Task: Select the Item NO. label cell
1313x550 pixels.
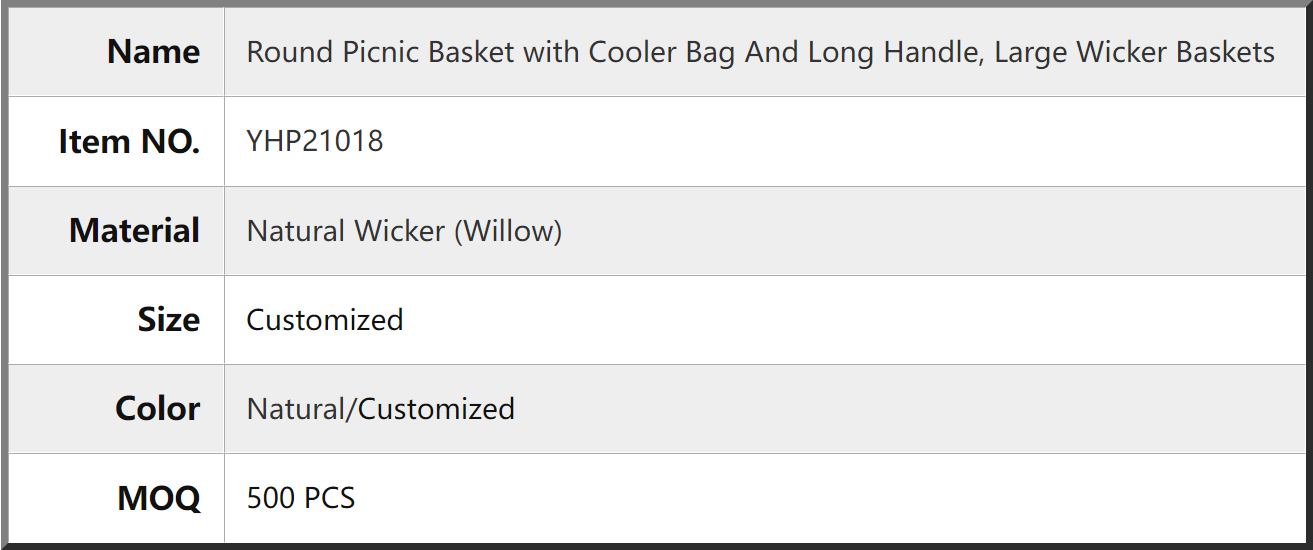Action: [116, 141]
